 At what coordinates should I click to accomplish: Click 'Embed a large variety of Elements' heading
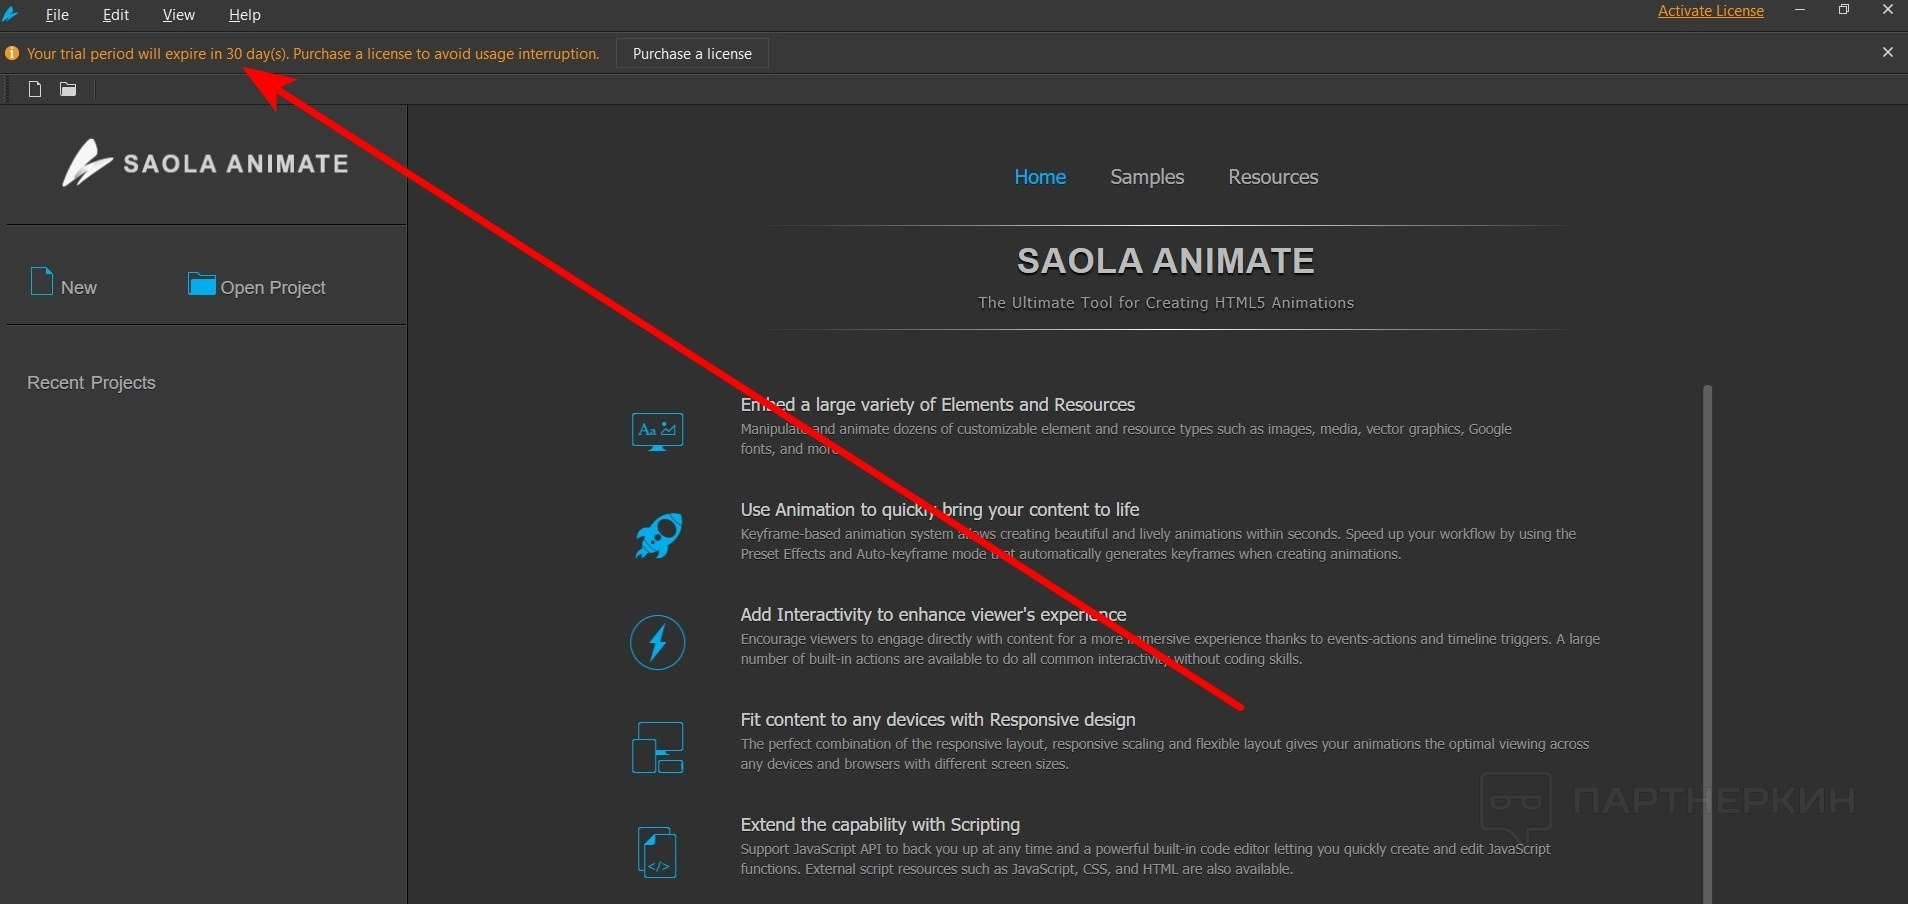(x=938, y=405)
